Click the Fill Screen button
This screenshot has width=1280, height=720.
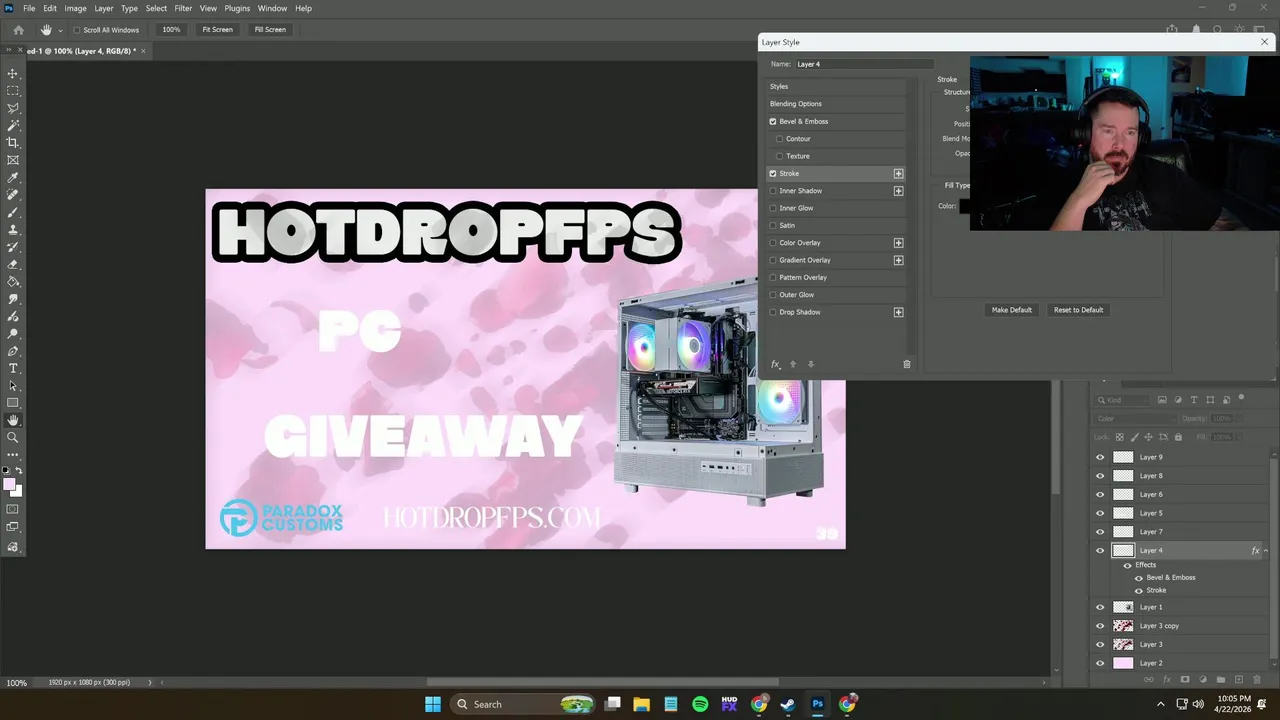coord(270,30)
